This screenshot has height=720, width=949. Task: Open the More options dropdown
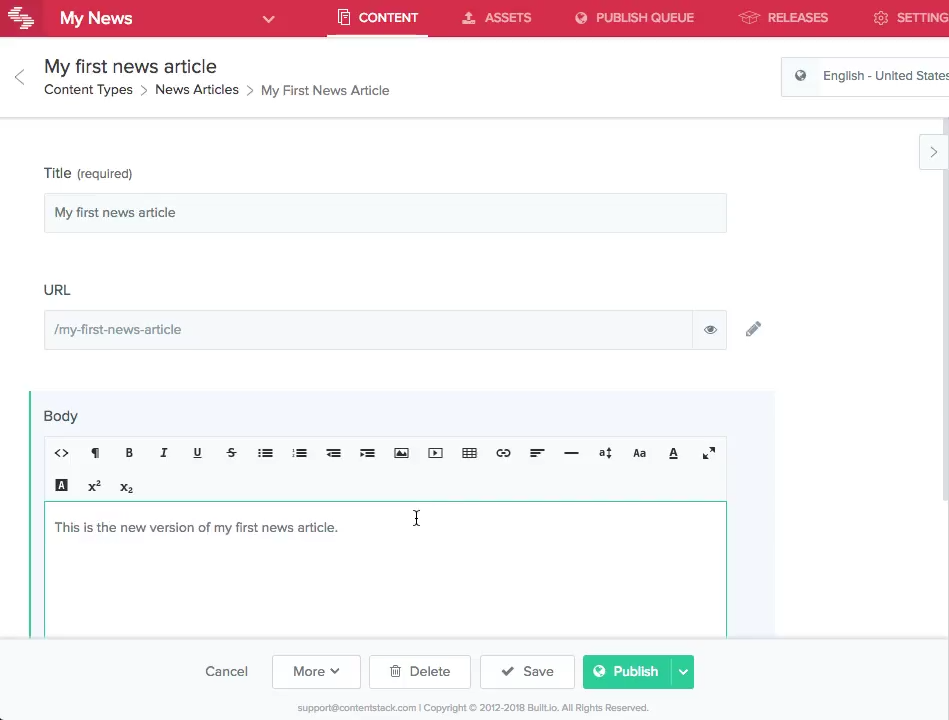[x=316, y=672]
